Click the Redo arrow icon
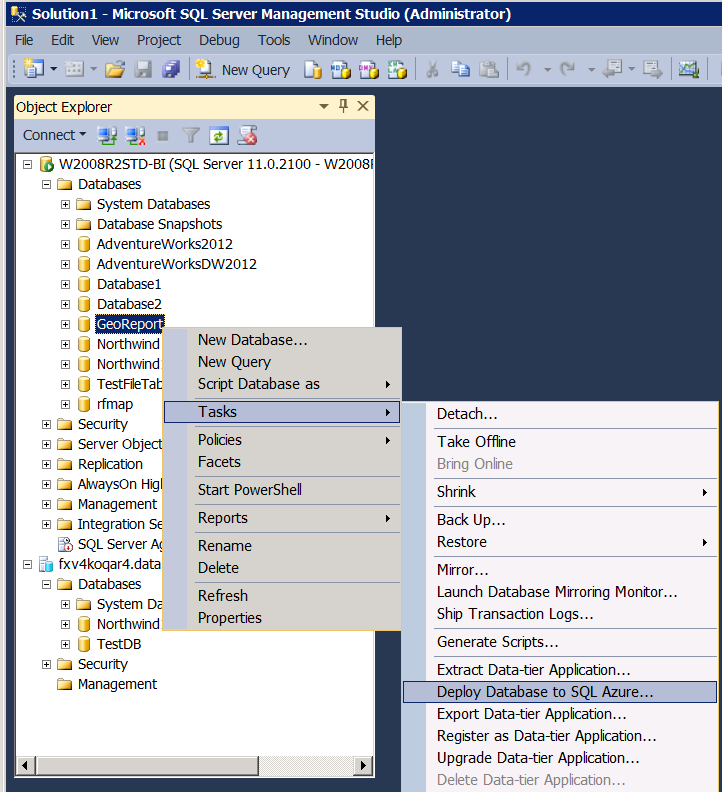This screenshot has width=722, height=792. 568,69
